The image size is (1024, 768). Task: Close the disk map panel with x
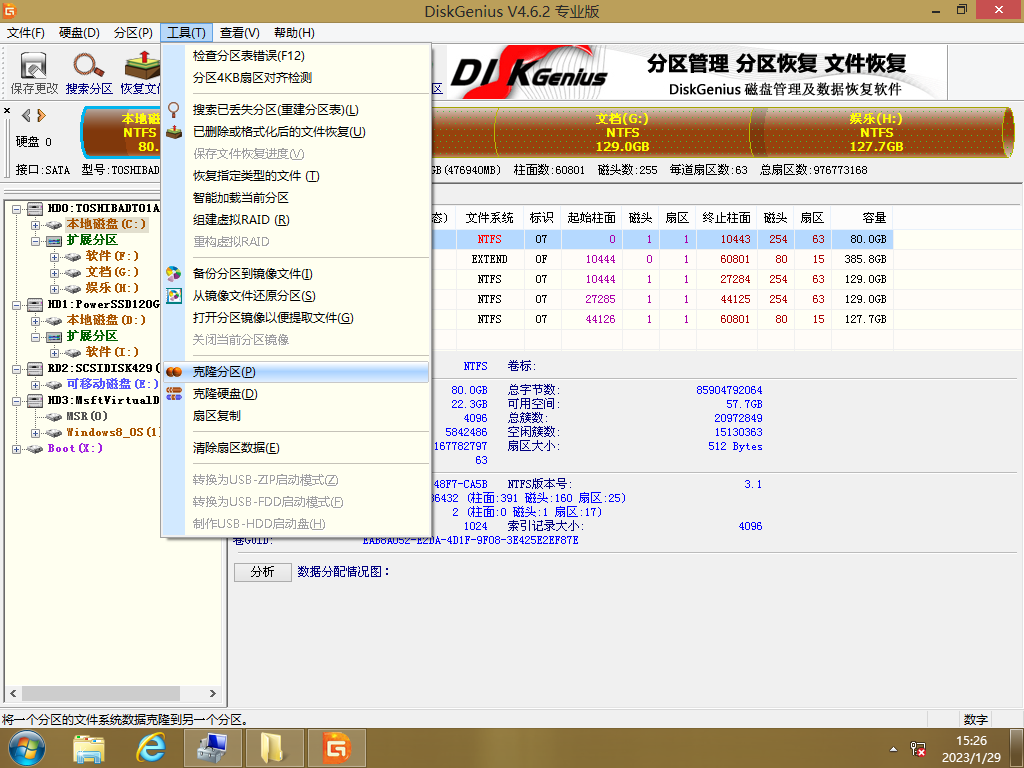click(7, 110)
